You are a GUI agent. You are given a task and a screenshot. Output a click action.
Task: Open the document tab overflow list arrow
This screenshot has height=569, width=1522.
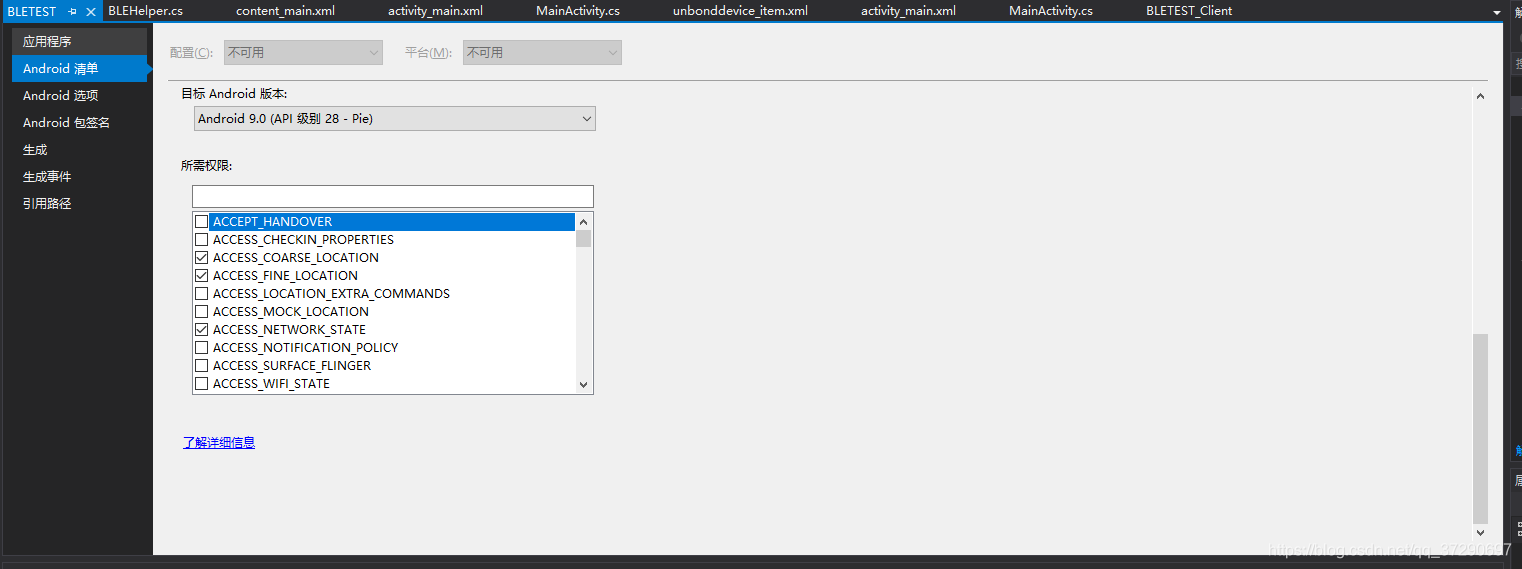tap(1497, 12)
